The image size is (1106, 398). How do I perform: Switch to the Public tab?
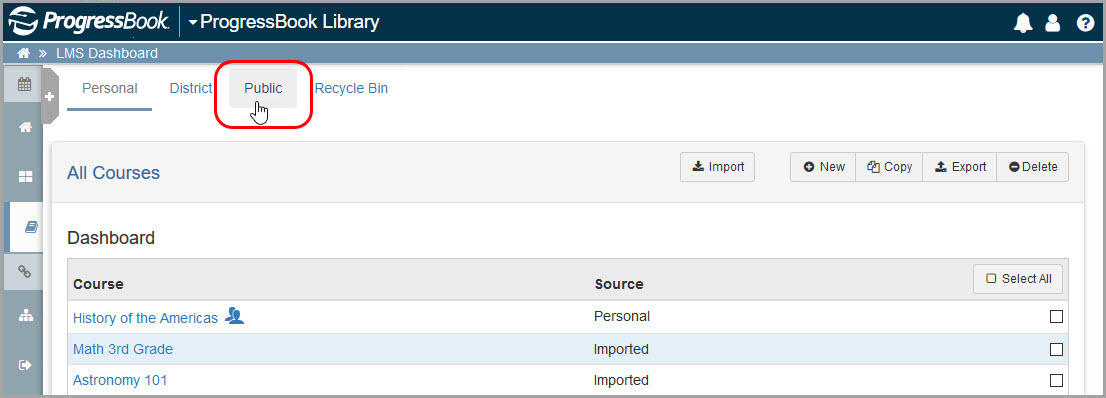(x=263, y=88)
